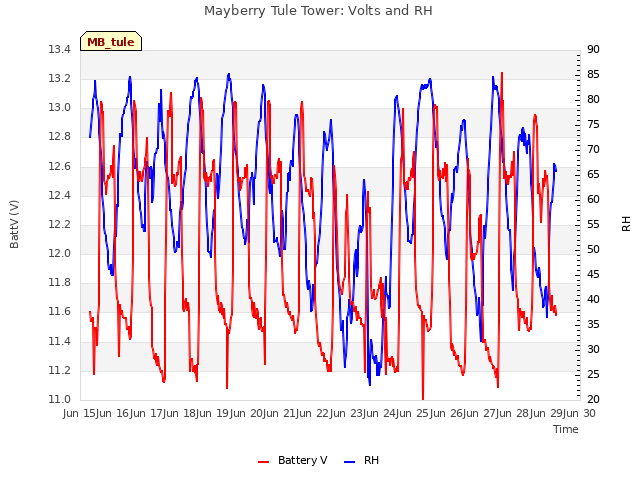Click the 11.4 left axis value
This screenshot has width=640, height=480.
(x=60, y=342)
